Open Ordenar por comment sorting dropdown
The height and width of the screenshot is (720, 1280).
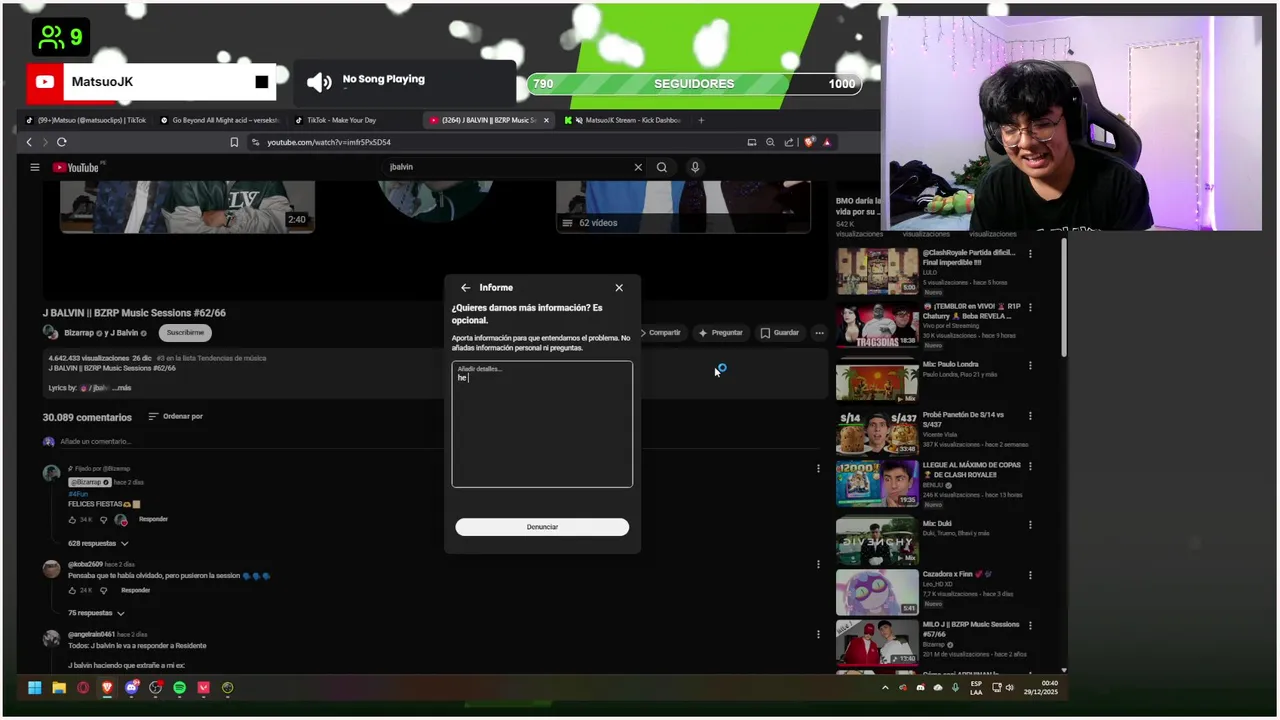click(x=176, y=416)
